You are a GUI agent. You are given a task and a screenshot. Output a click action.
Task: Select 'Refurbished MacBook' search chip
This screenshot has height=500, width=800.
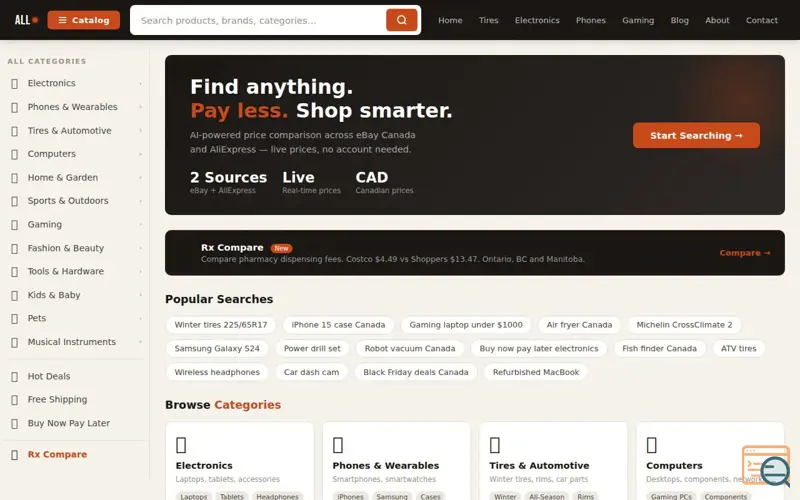pyautogui.click(x=536, y=372)
